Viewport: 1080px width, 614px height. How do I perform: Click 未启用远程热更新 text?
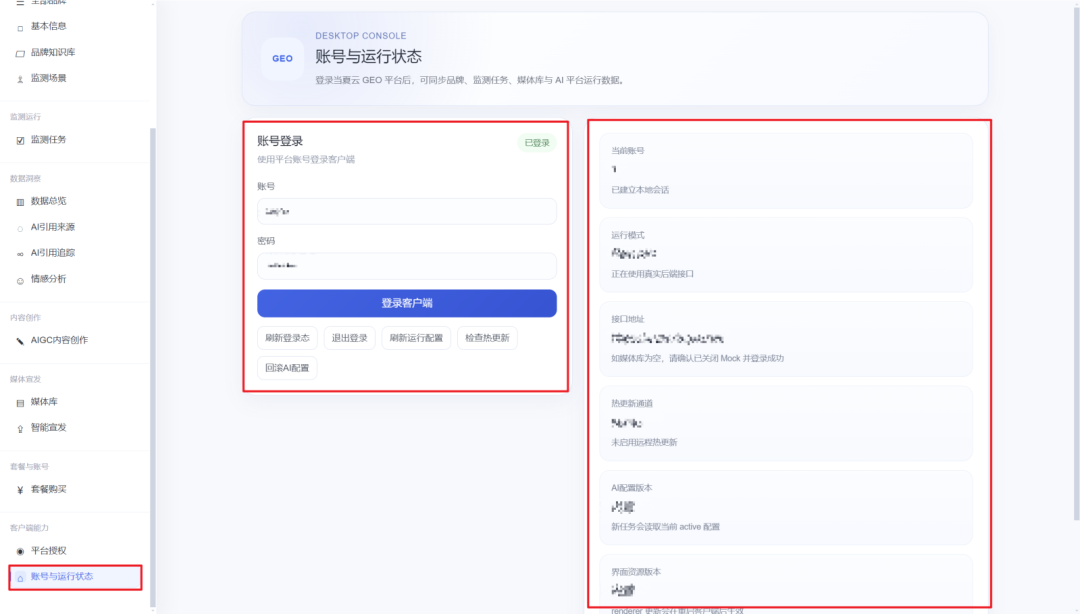(644, 442)
